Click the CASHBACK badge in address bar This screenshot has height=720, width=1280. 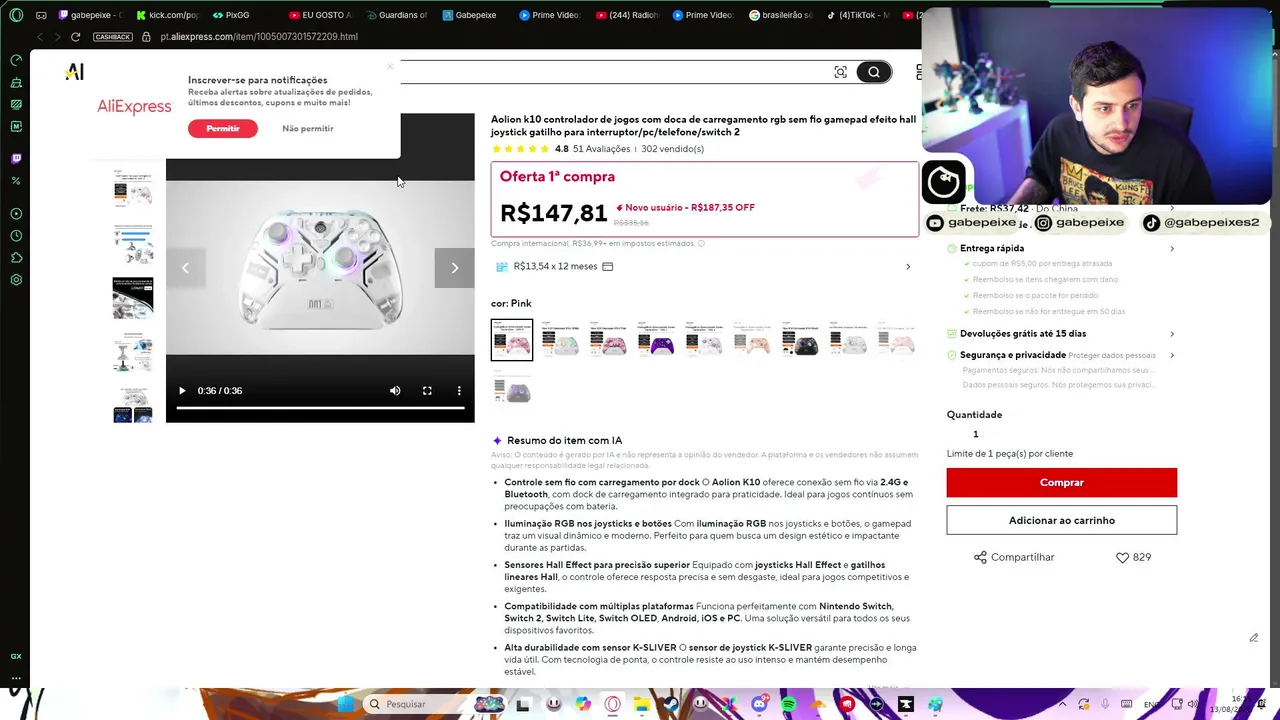click(x=112, y=37)
